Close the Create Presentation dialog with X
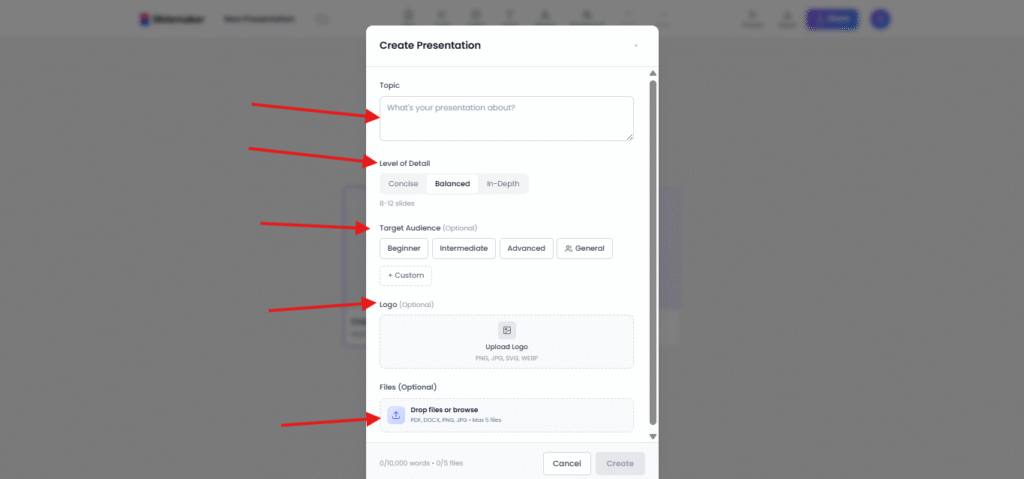Image resolution: width=1024 pixels, height=479 pixels. pyautogui.click(x=636, y=45)
